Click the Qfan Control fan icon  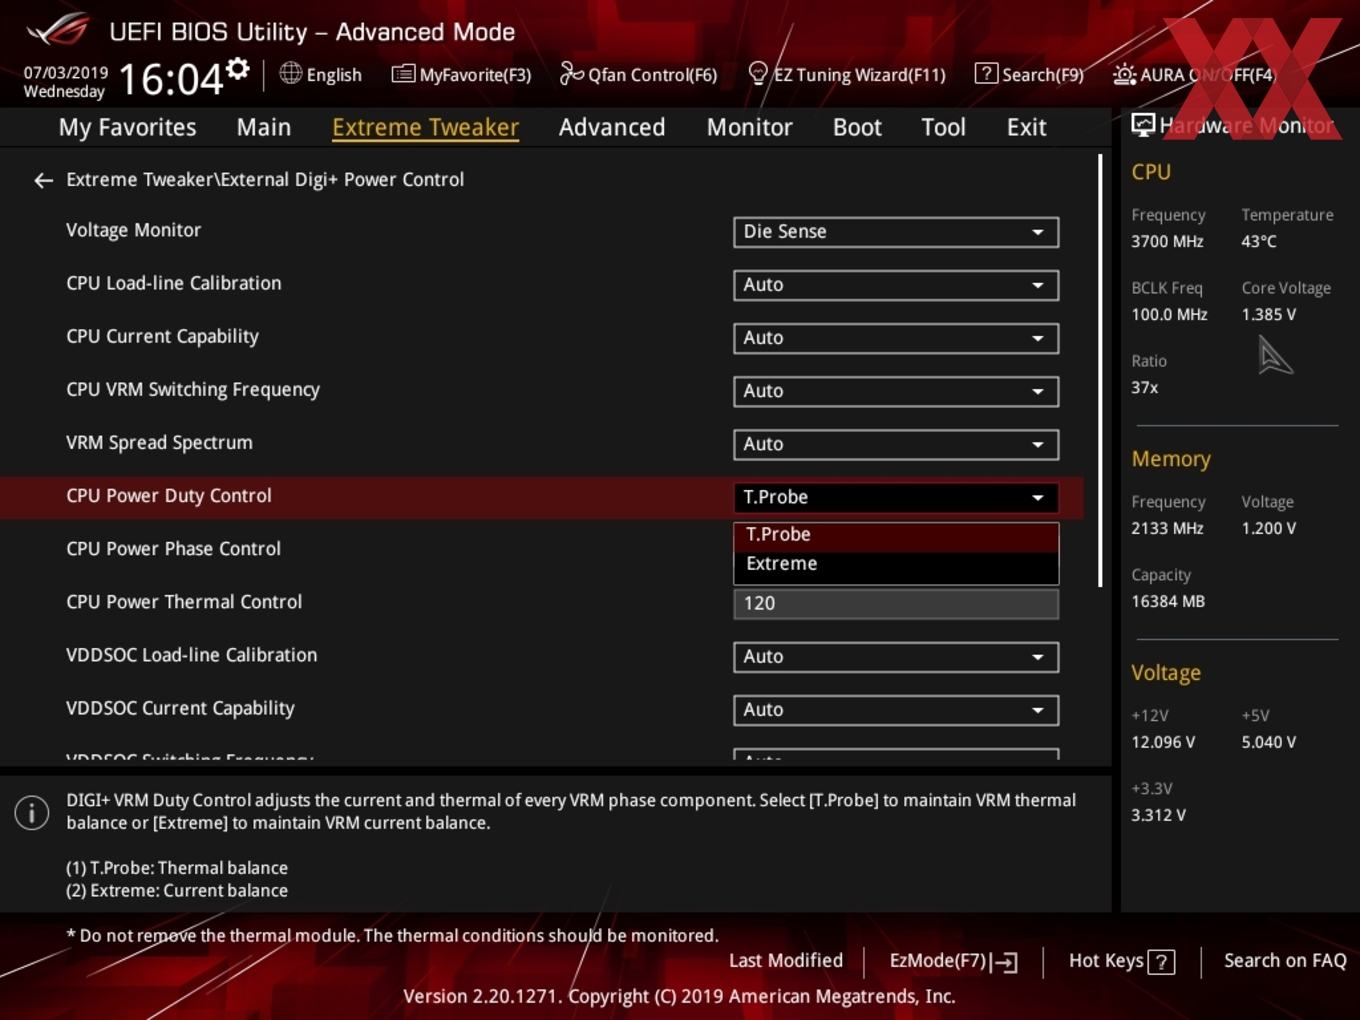point(571,73)
